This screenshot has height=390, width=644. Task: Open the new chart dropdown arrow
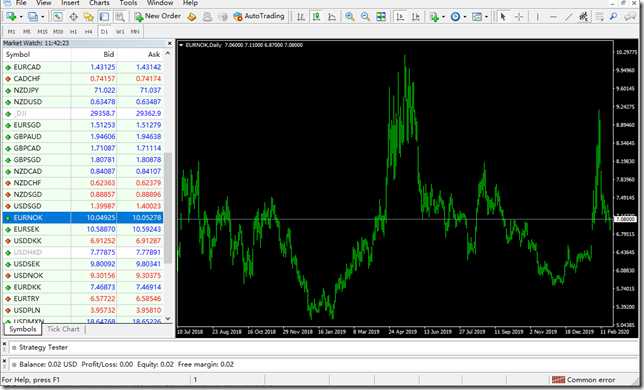(x=21, y=17)
